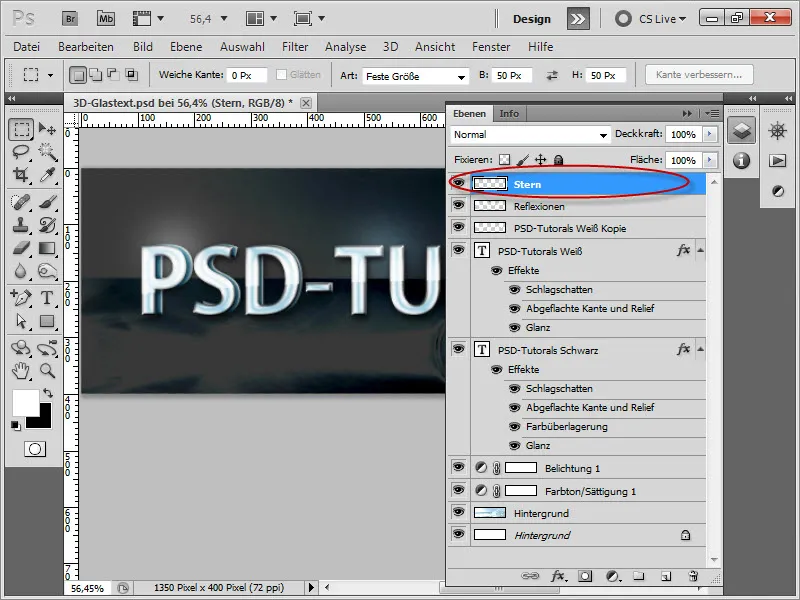This screenshot has width=800, height=600.
Task: Click the Kante verbessern button
Action: tap(699, 74)
